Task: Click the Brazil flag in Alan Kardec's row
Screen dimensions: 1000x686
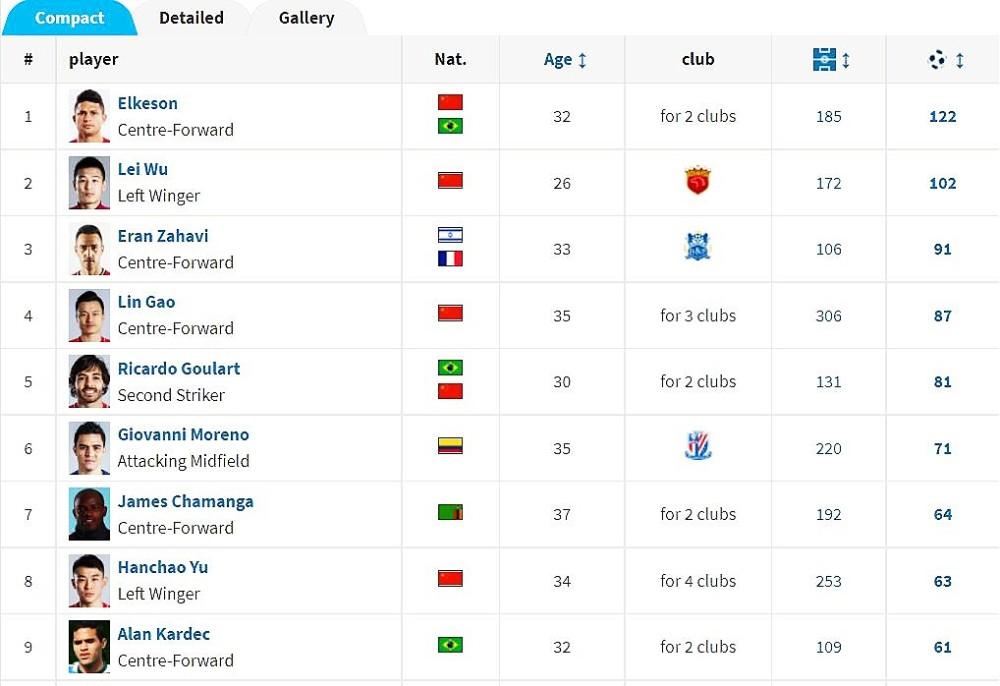Action: tap(450, 645)
